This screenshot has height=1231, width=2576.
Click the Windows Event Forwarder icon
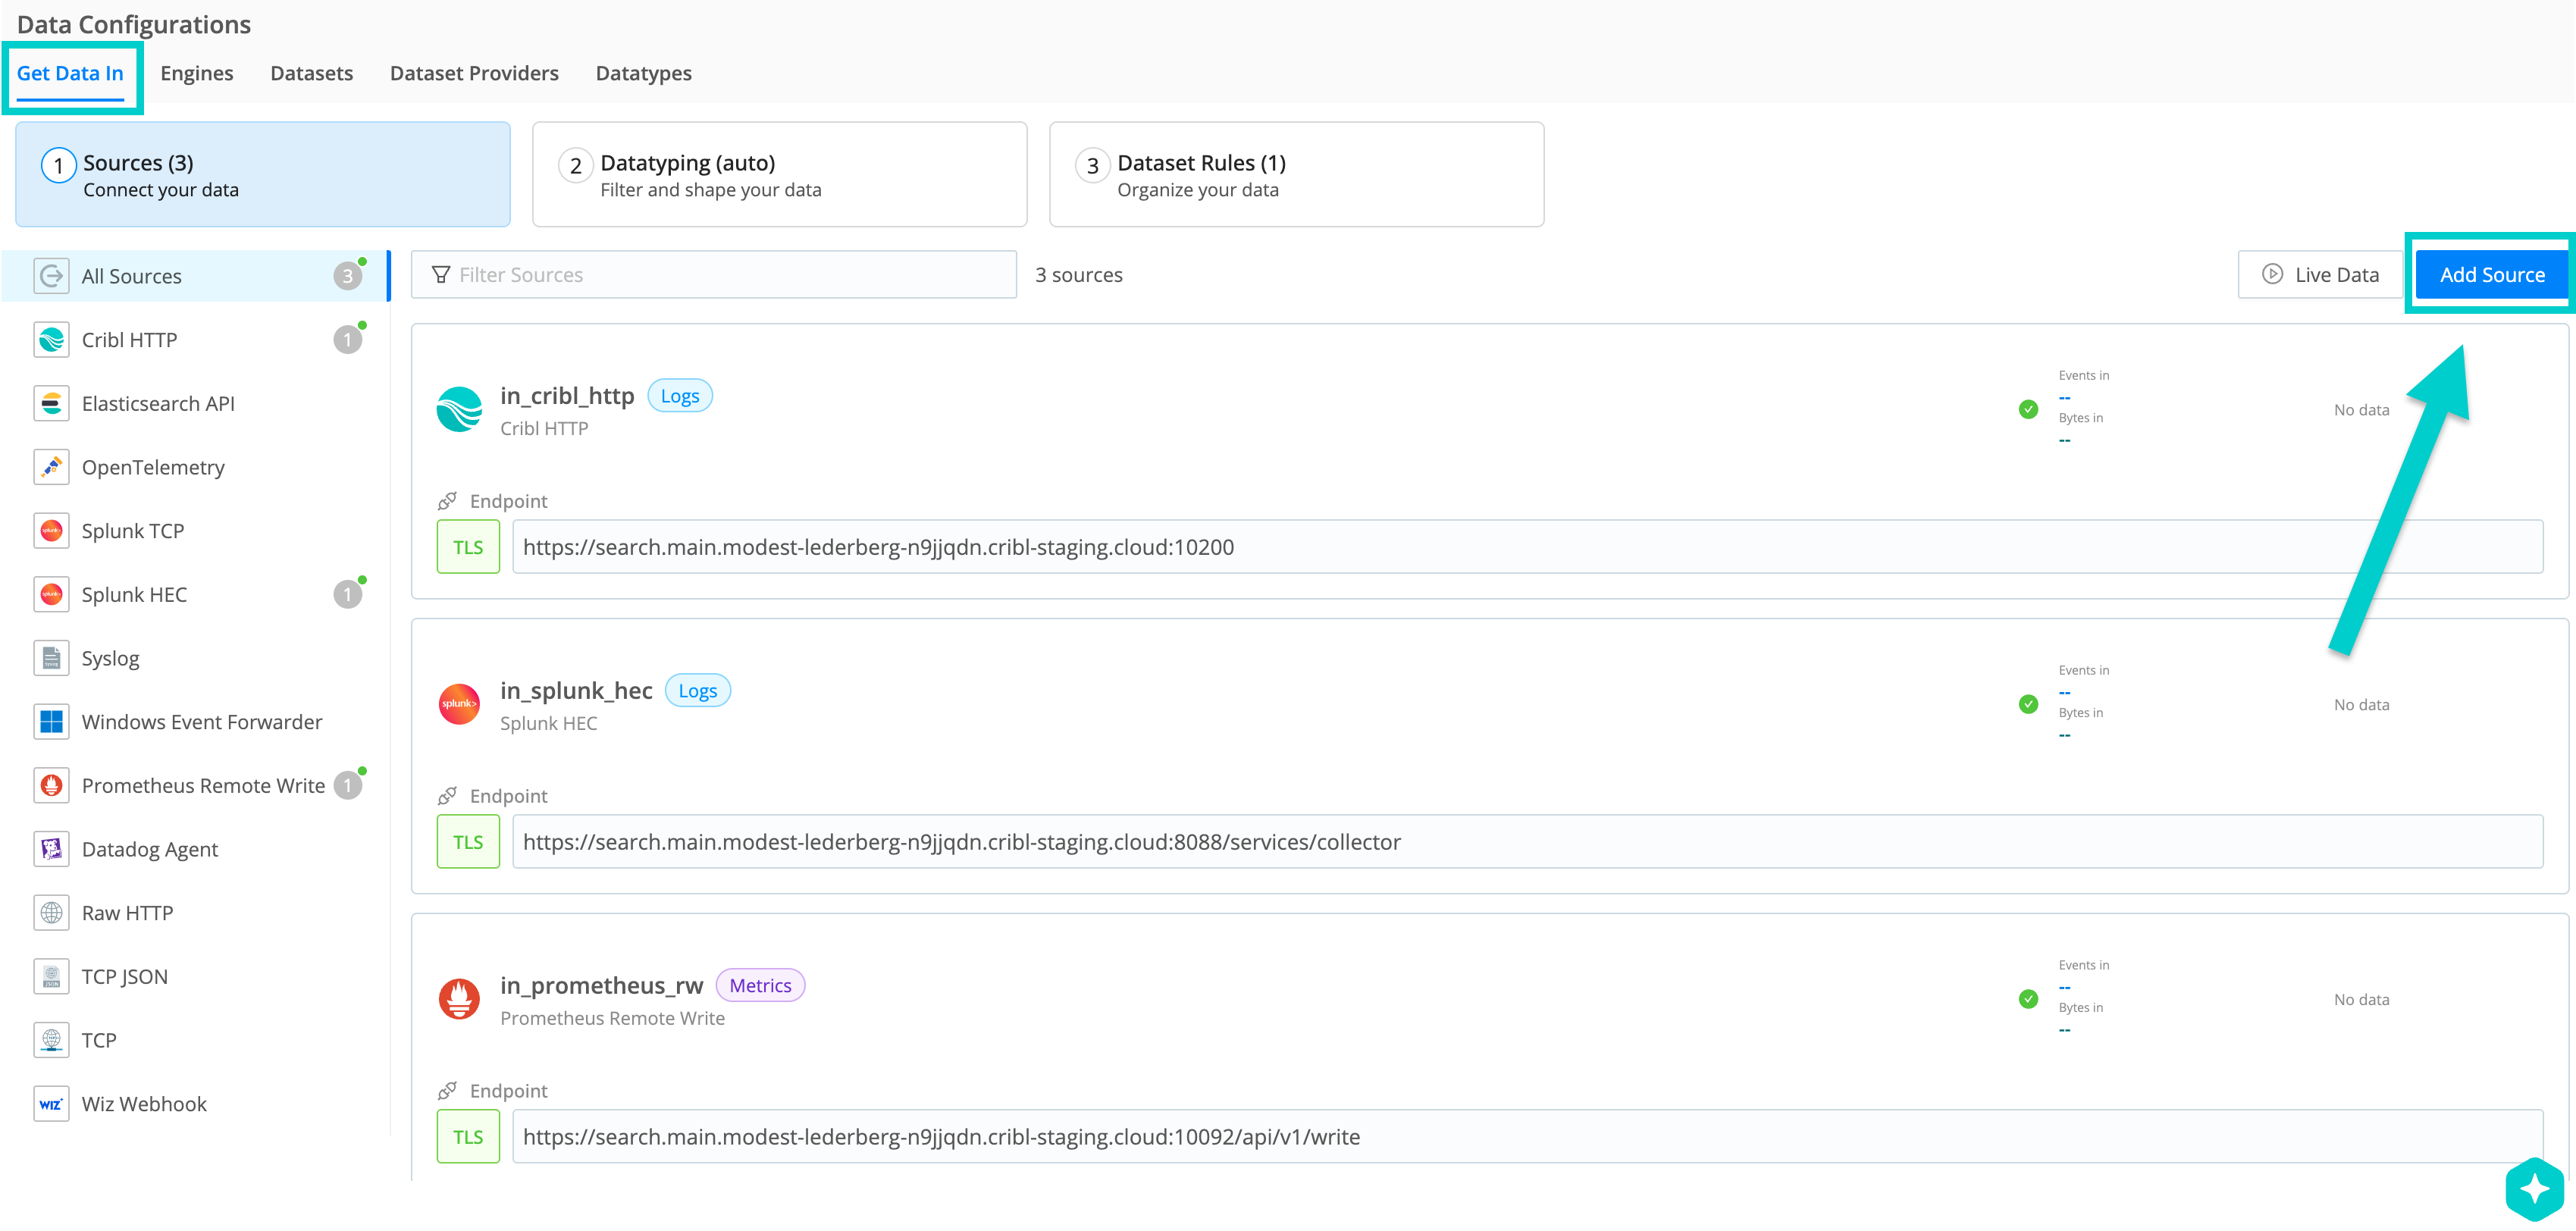point(51,722)
